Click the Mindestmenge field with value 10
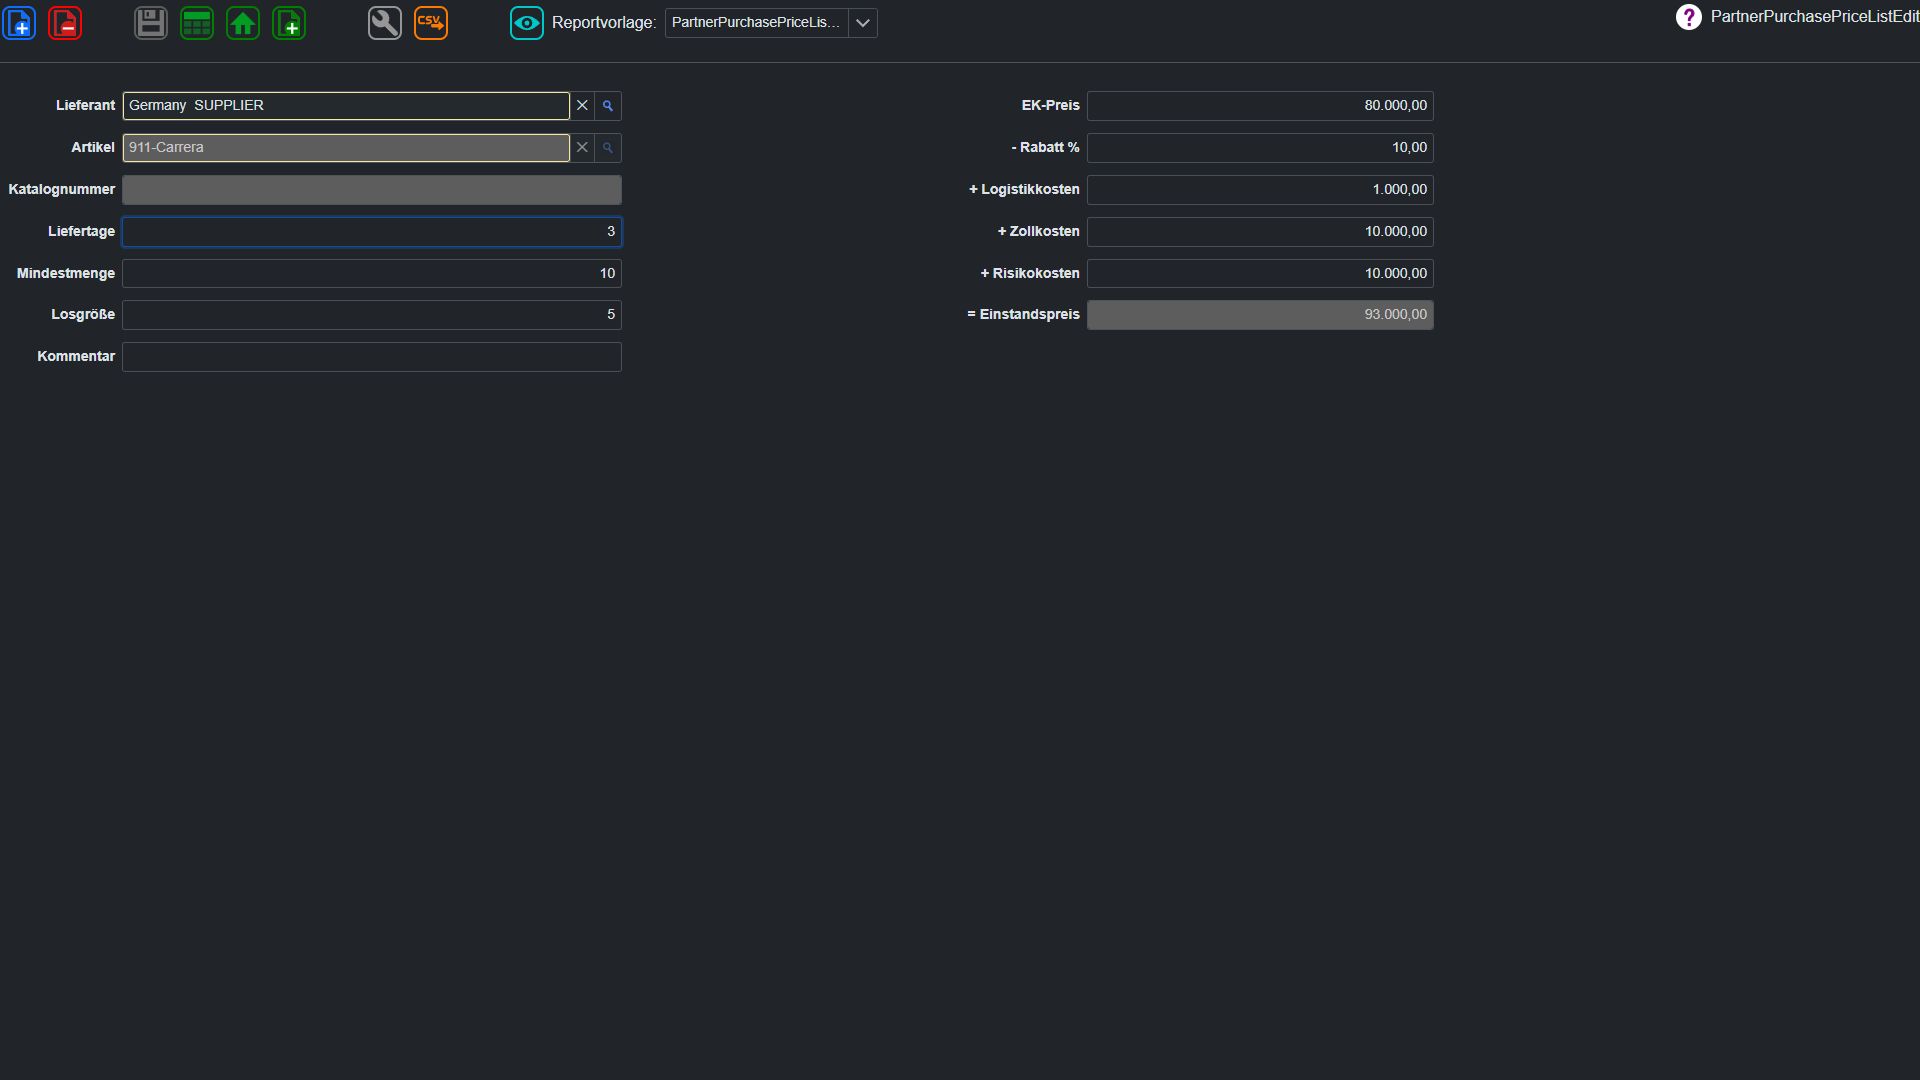The width and height of the screenshot is (1920, 1080). pos(372,274)
